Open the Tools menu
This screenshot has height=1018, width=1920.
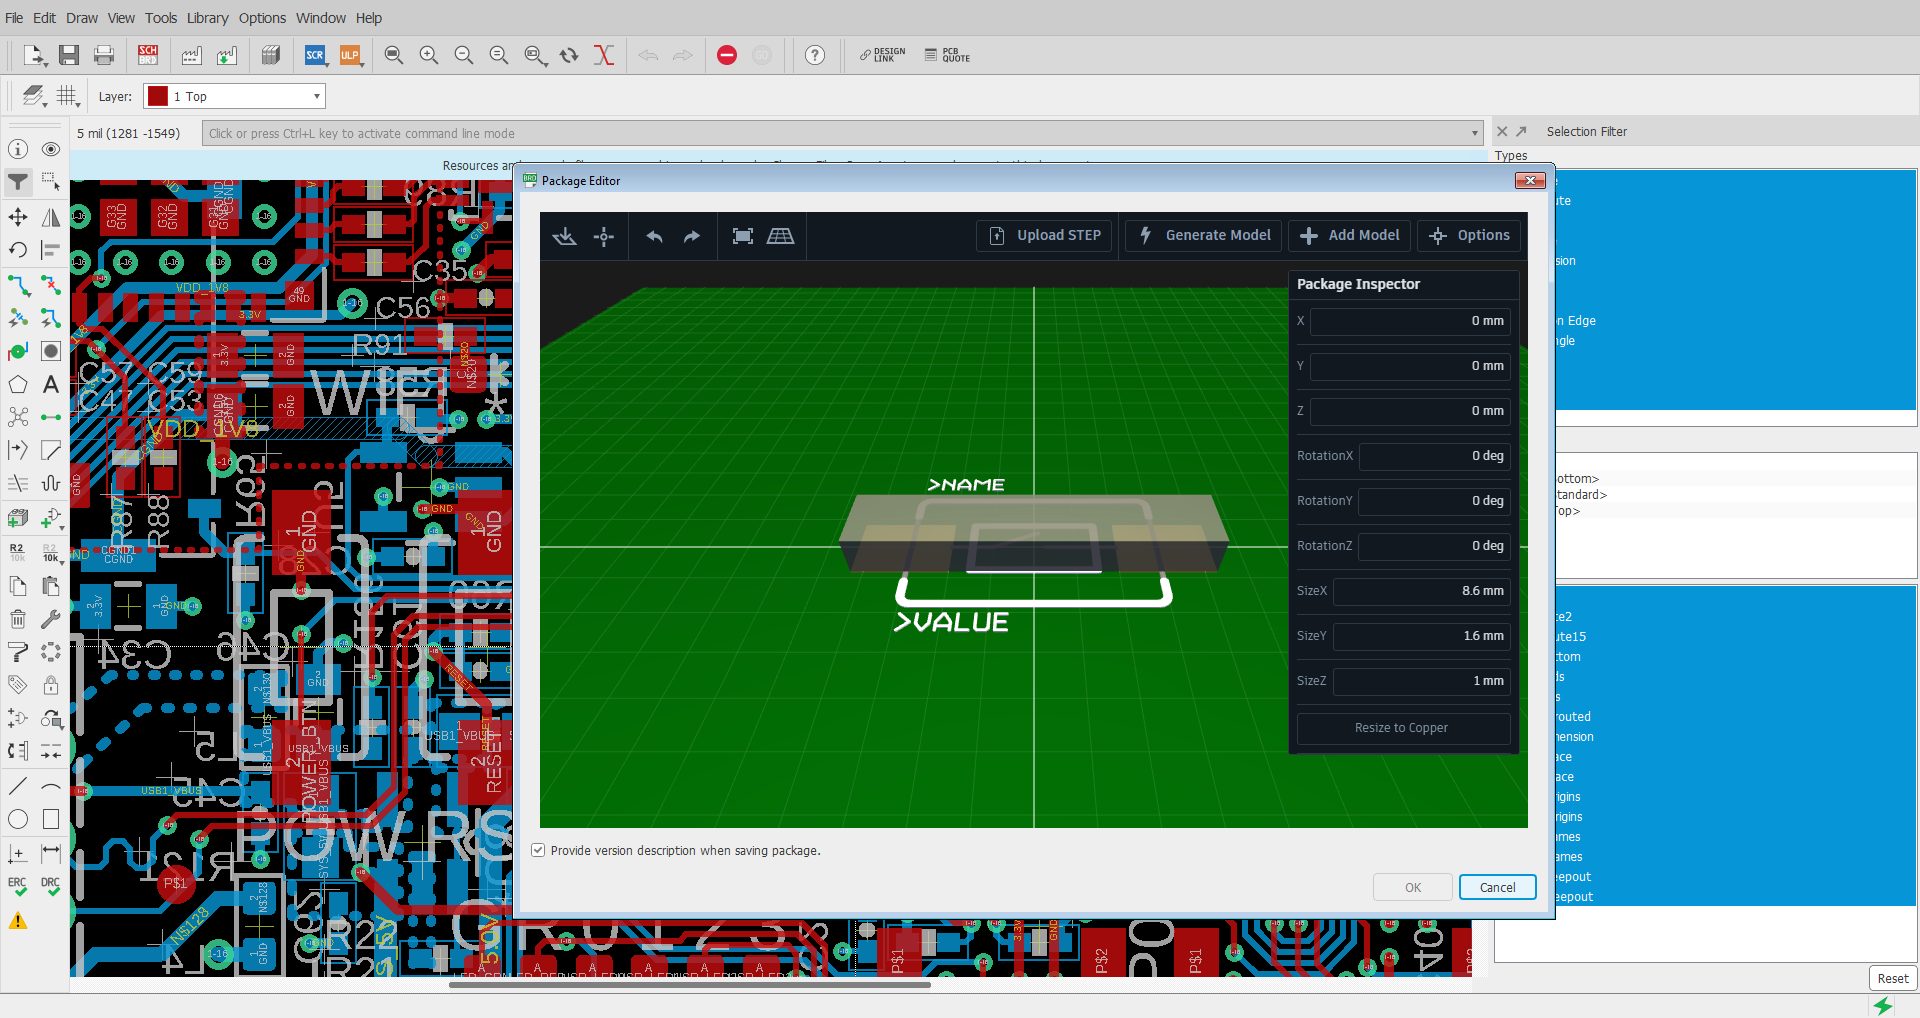160,17
